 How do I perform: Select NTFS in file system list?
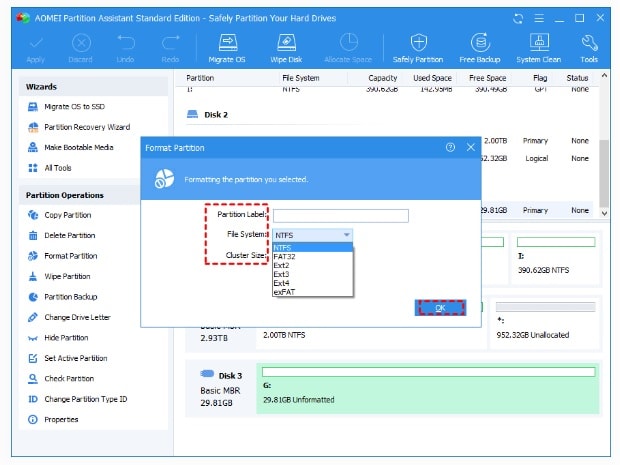(x=312, y=248)
